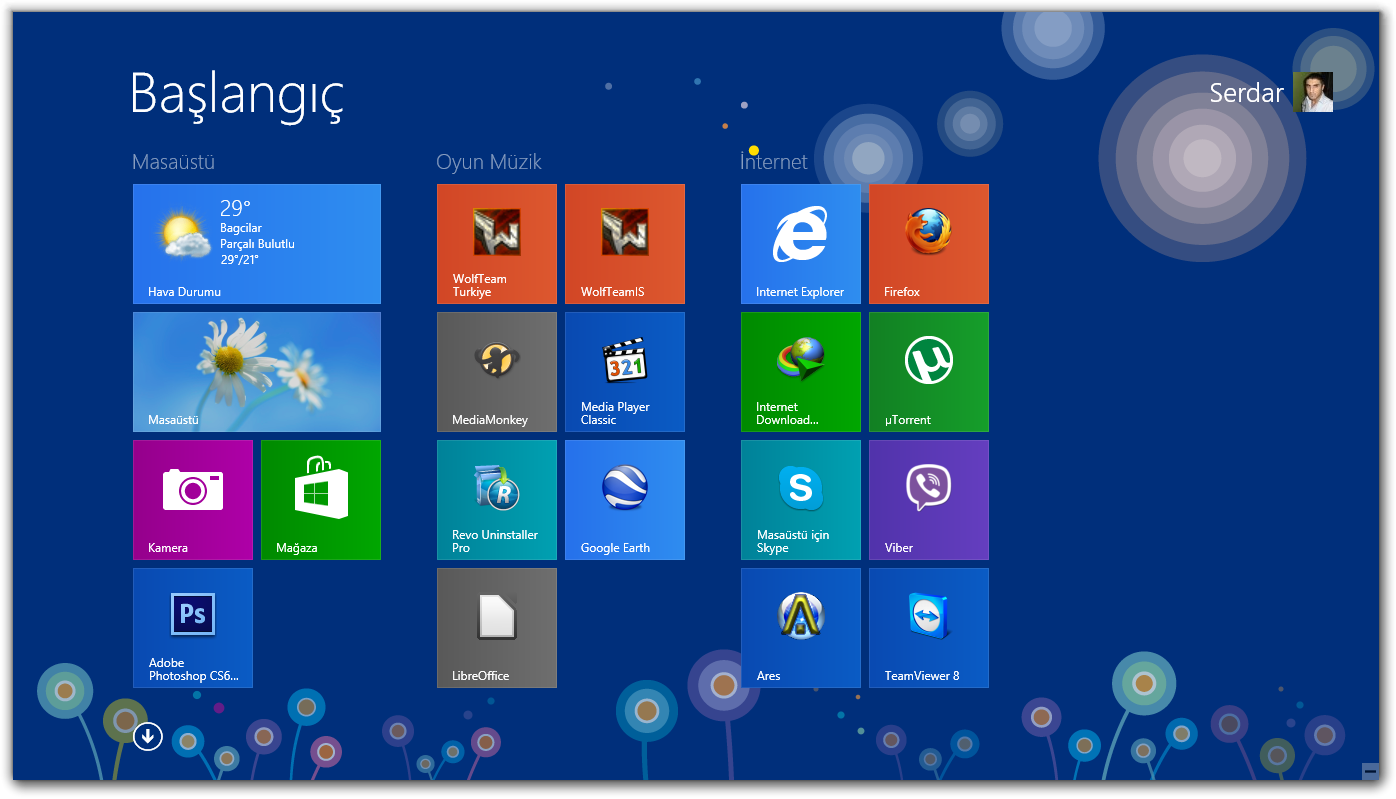This screenshot has width=1396, height=799.
Task: Open Firefox from Start screen
Action: [928, 244]
